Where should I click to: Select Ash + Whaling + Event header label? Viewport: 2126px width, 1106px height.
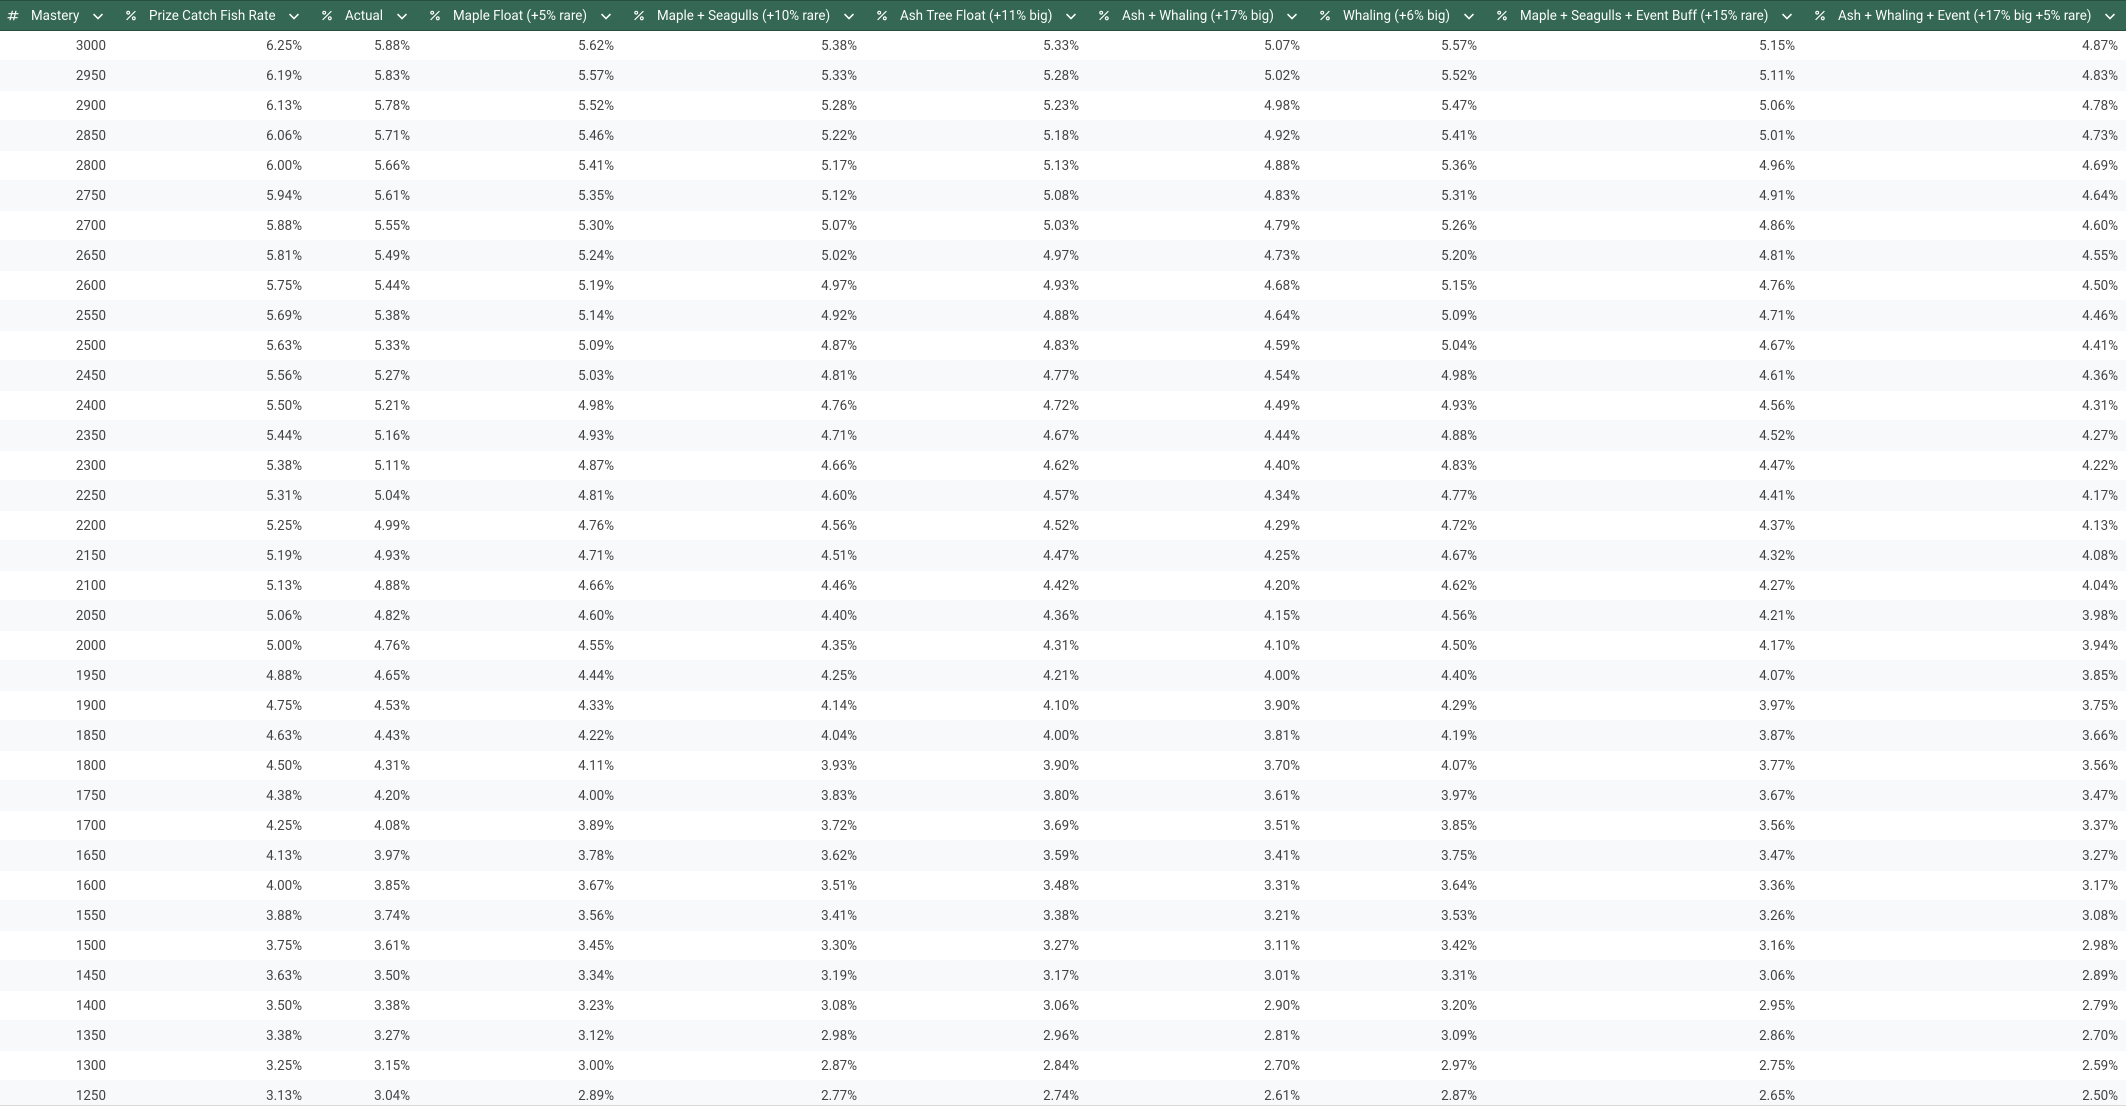point(1964,15)
